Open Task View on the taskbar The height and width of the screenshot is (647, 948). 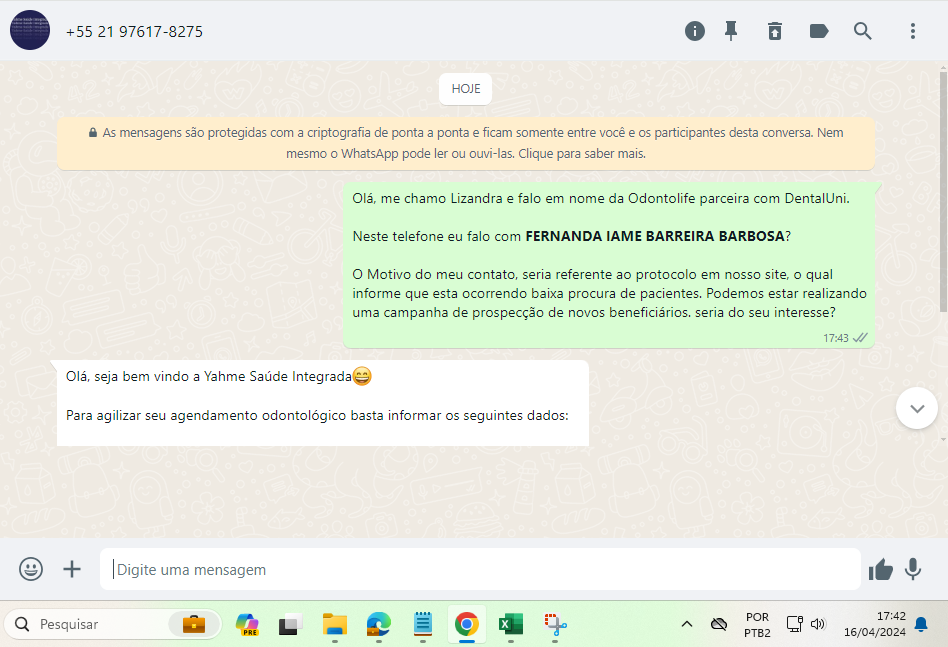290,624
